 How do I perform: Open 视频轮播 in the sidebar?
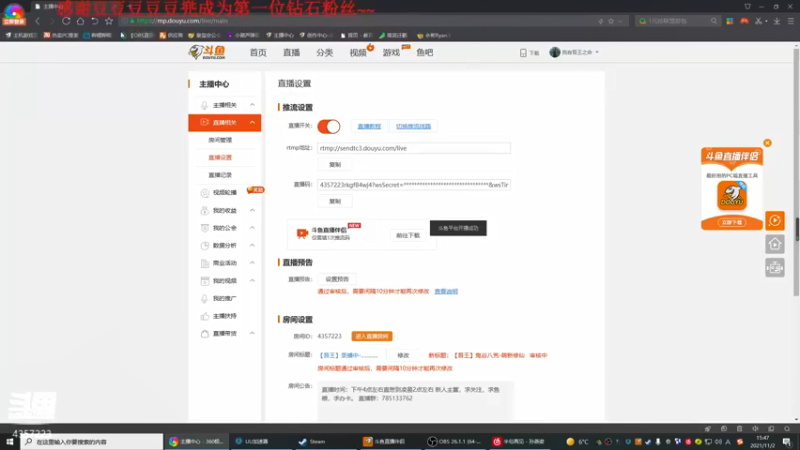click(x=224, y=192)
